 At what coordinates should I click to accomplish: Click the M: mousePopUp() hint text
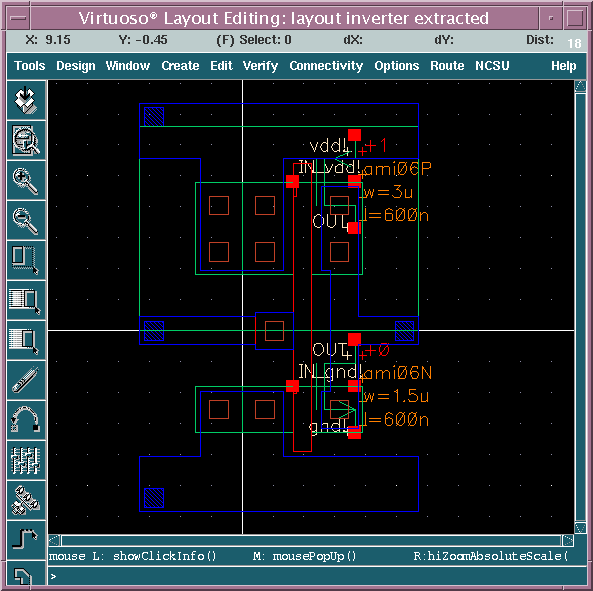click(304, 556)
